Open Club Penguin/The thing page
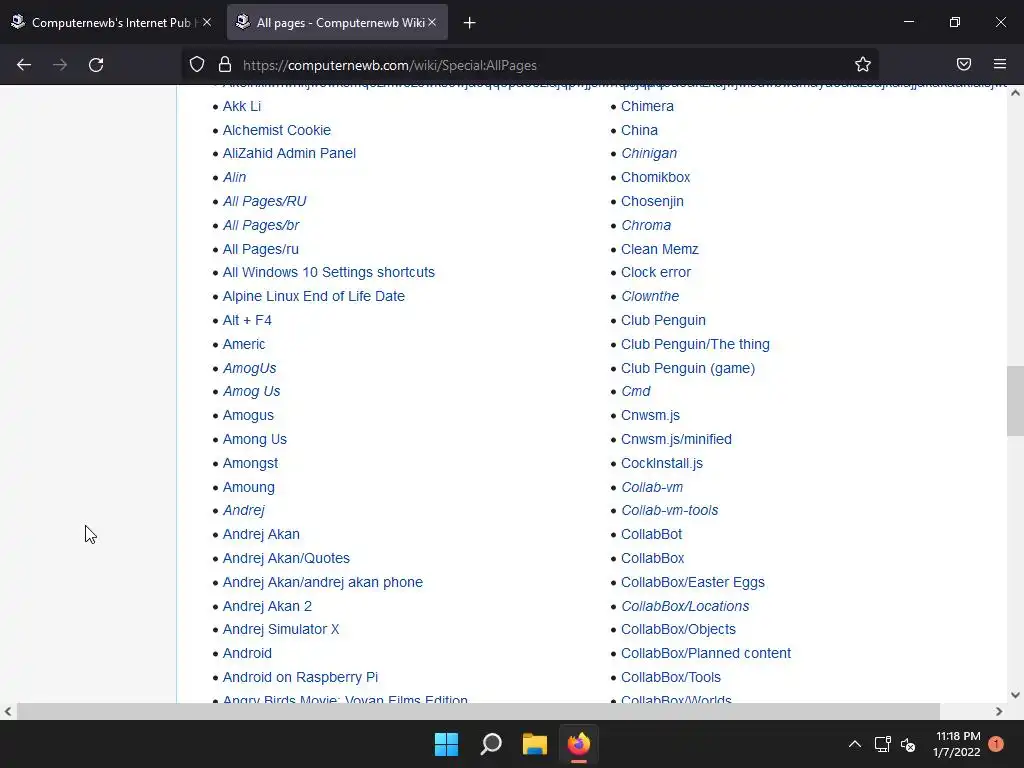The image size is (1024, 768). 696,344
